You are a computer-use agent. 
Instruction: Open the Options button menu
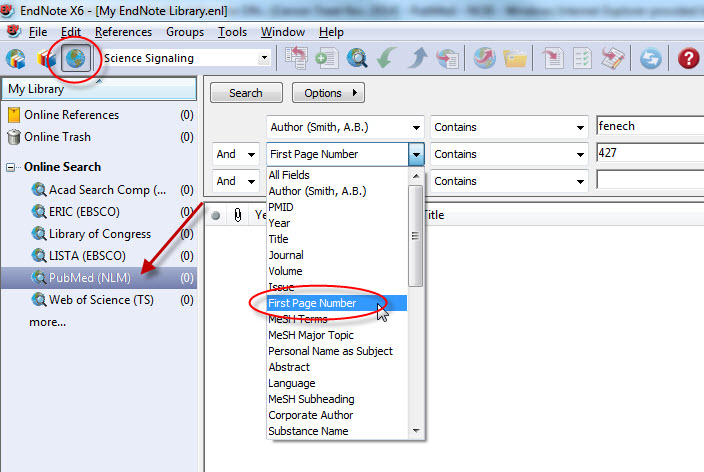point(328,93)
